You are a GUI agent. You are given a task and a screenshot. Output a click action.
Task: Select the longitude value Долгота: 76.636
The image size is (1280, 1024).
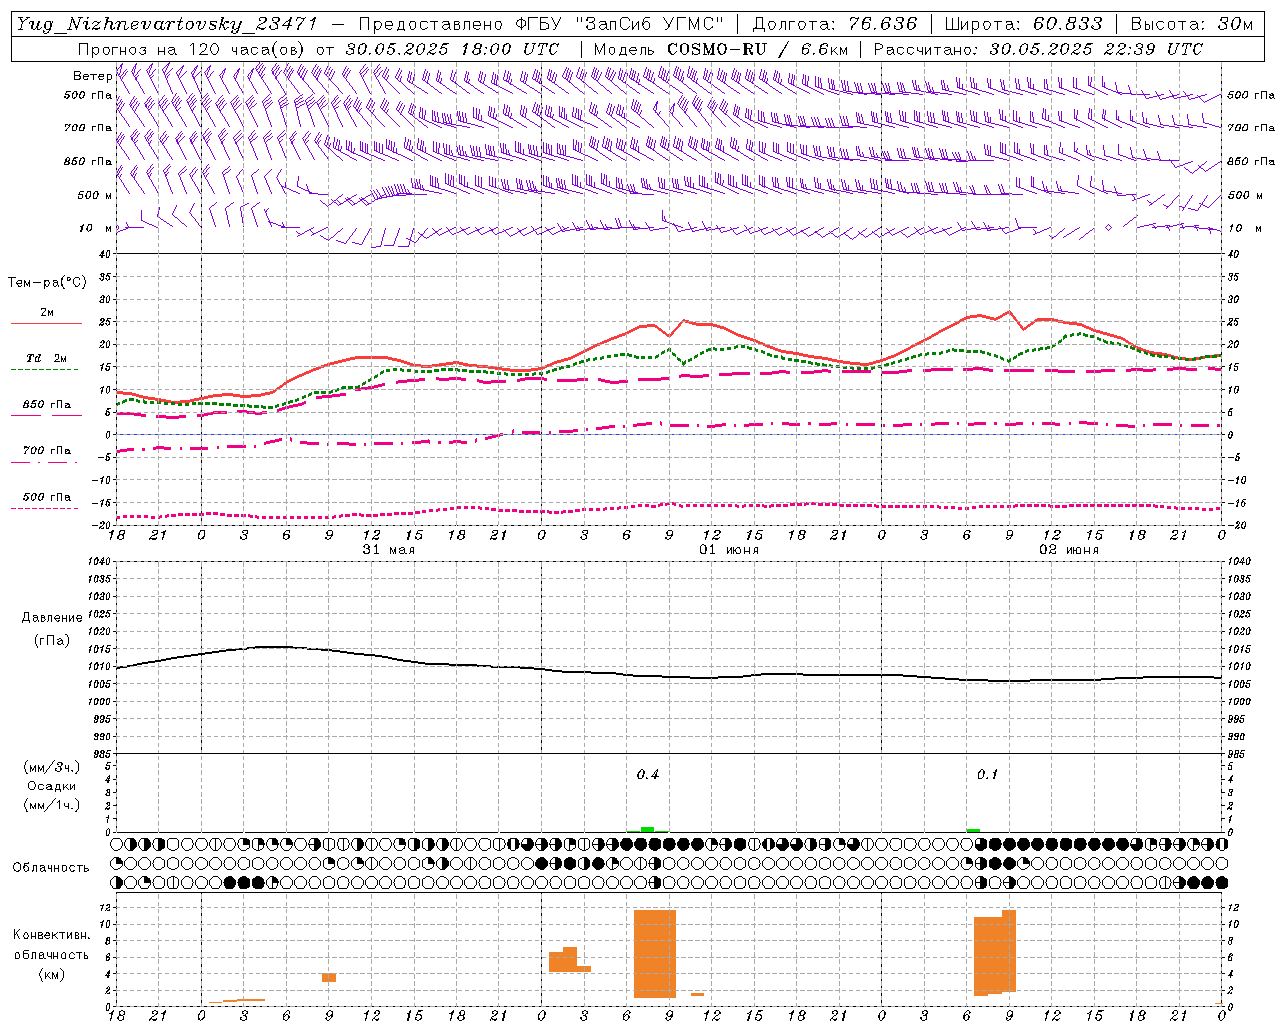[834, 24]
